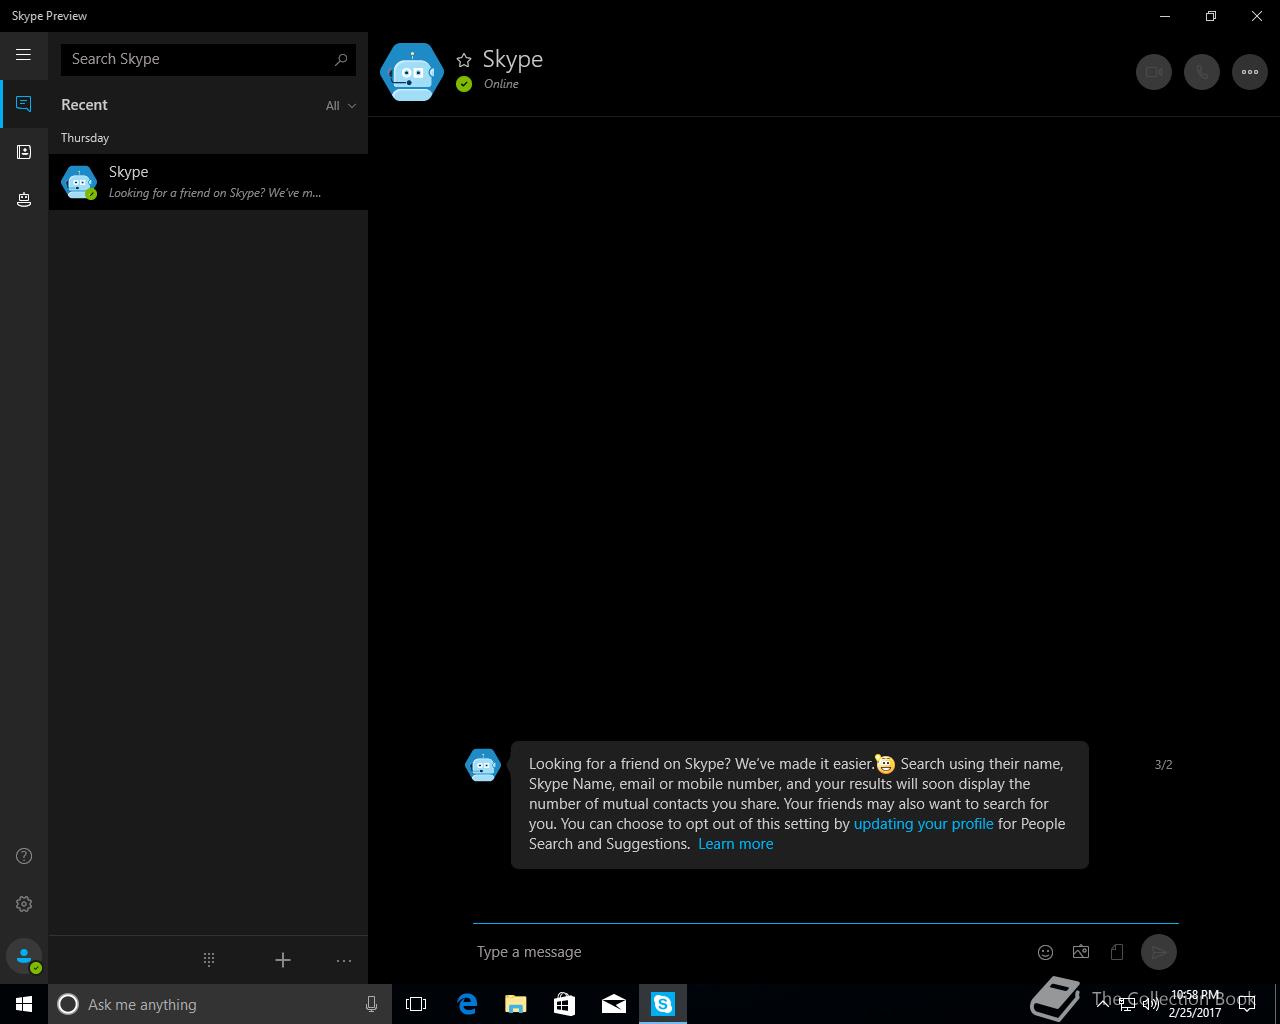
Task: Open more options in bottom list bar
Action: click(344, 960)
